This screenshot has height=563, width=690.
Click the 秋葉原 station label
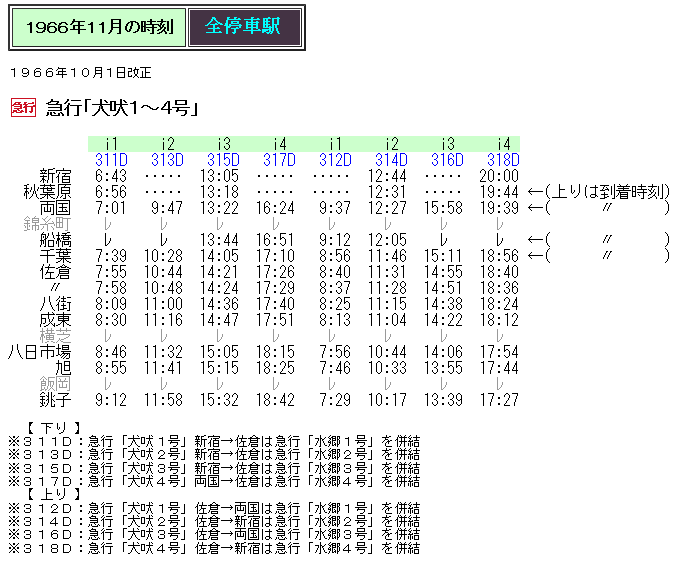(47, 192)
